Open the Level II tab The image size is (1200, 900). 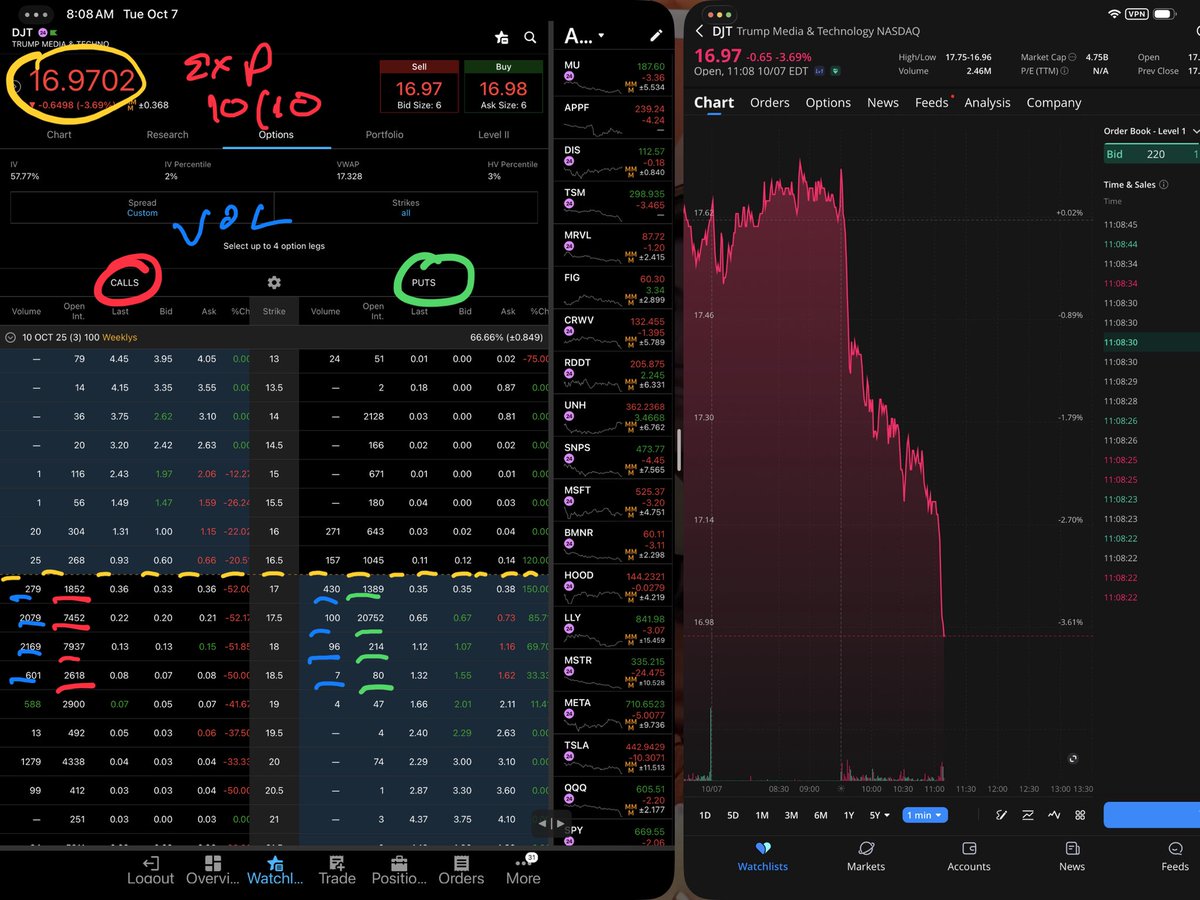[493, 134]
